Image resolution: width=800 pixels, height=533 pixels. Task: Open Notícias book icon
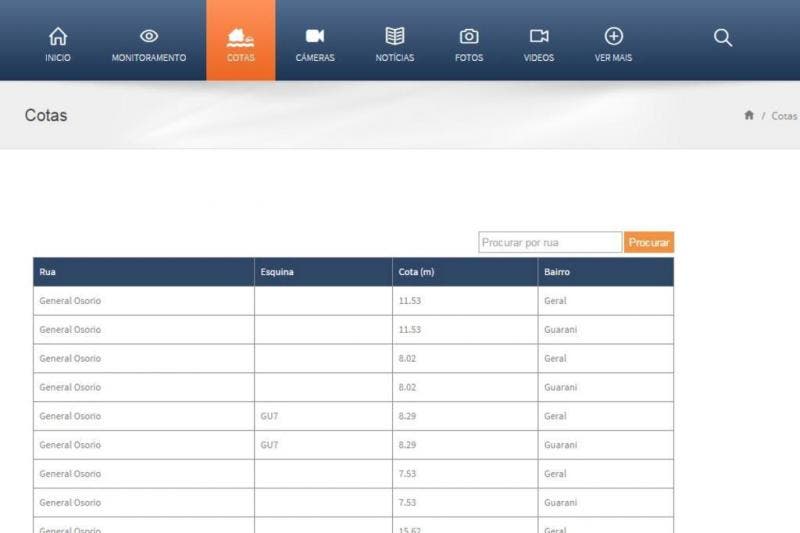[395, 37]
